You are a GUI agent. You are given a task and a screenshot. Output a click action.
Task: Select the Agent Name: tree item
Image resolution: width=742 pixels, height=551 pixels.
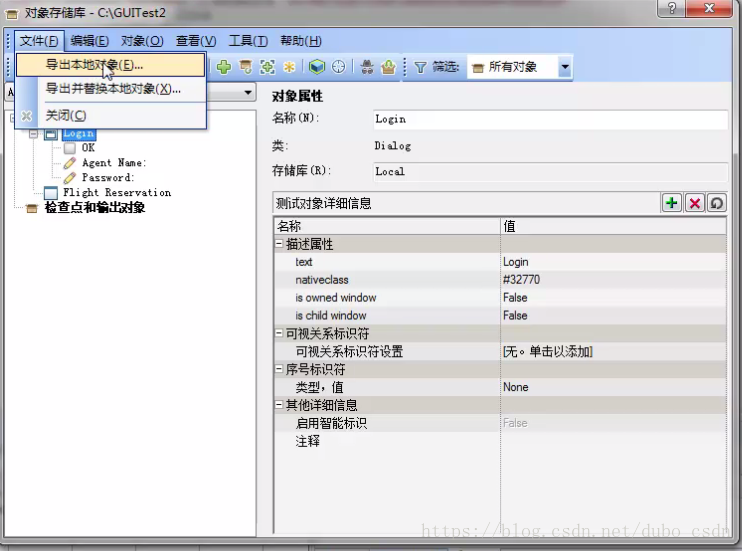point(114,163)
